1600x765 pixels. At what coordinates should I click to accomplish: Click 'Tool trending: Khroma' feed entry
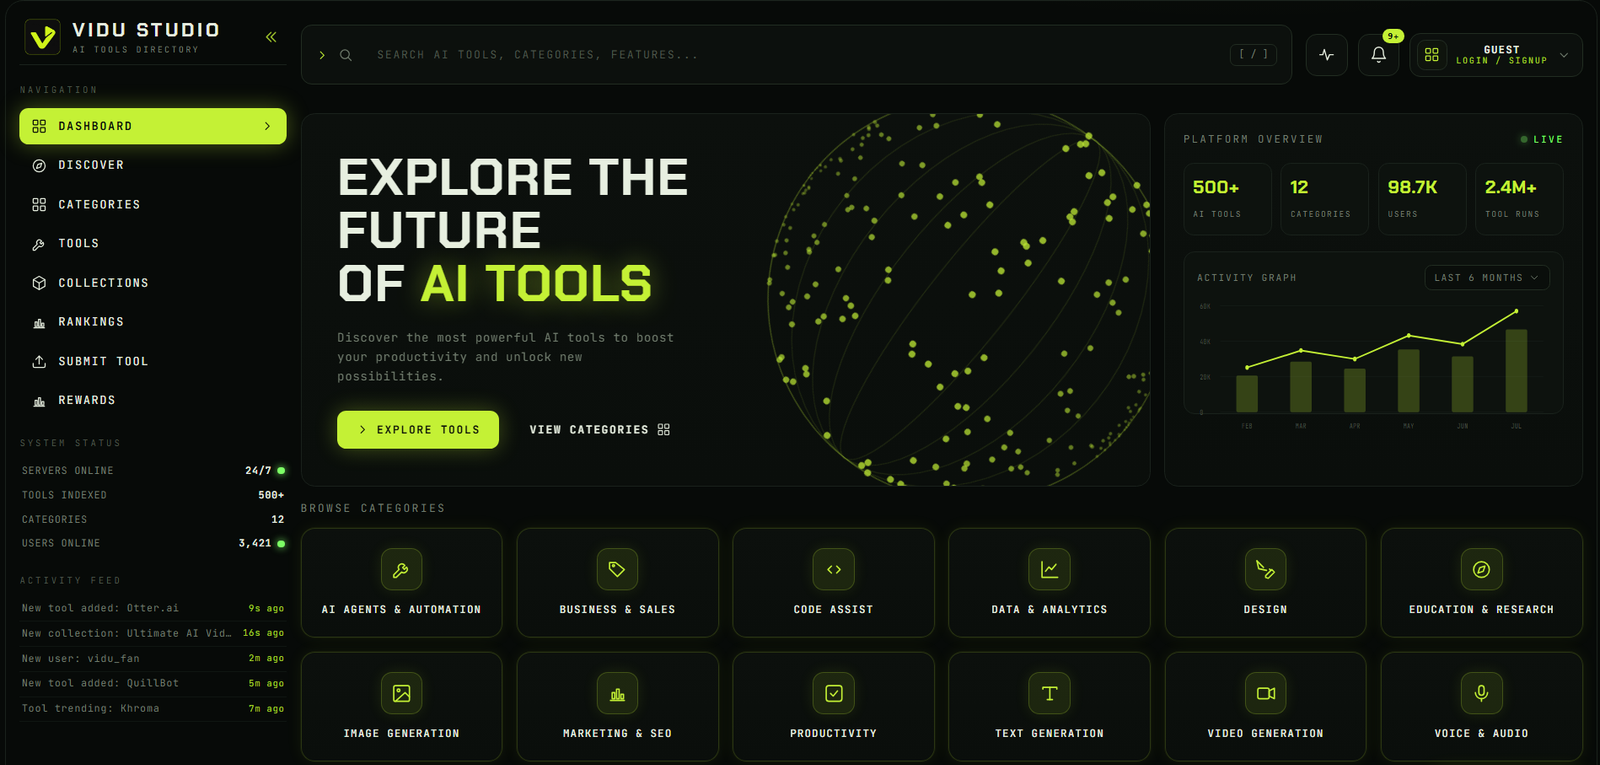coord(153,708)
